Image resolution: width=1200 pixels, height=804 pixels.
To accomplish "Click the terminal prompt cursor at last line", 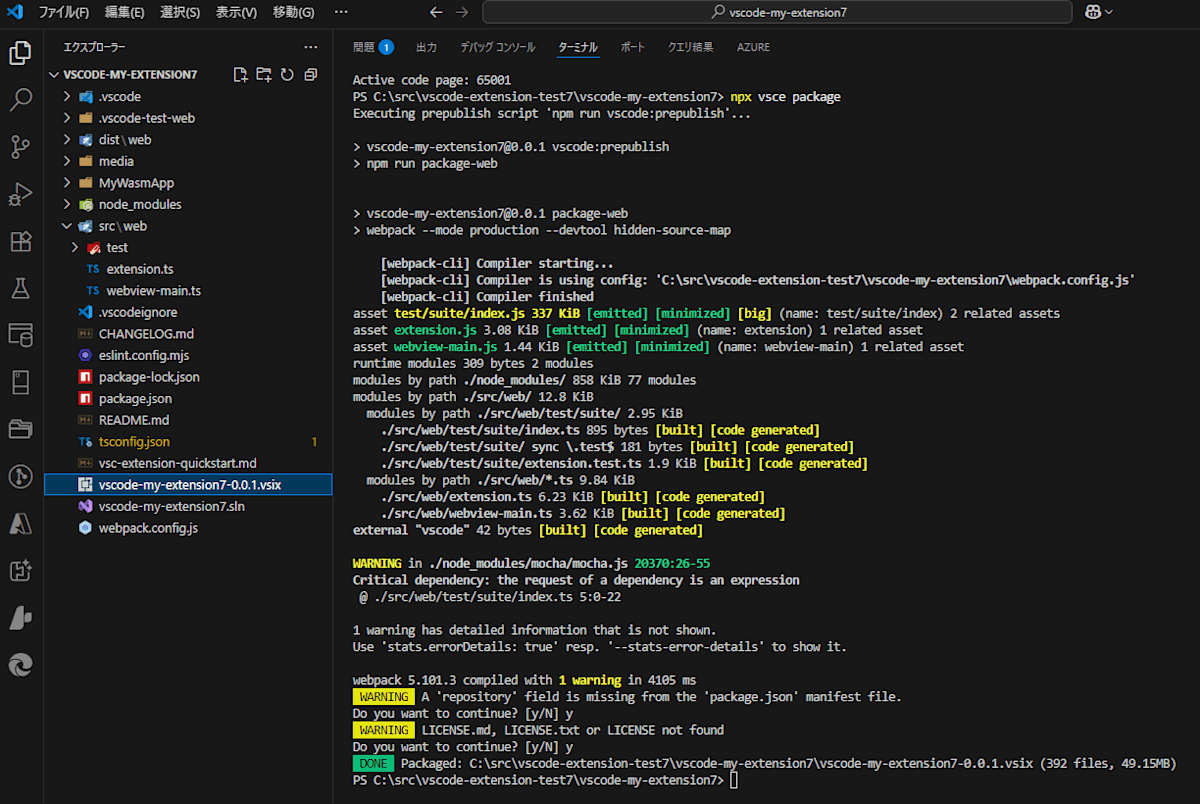I will coord(734,780).
